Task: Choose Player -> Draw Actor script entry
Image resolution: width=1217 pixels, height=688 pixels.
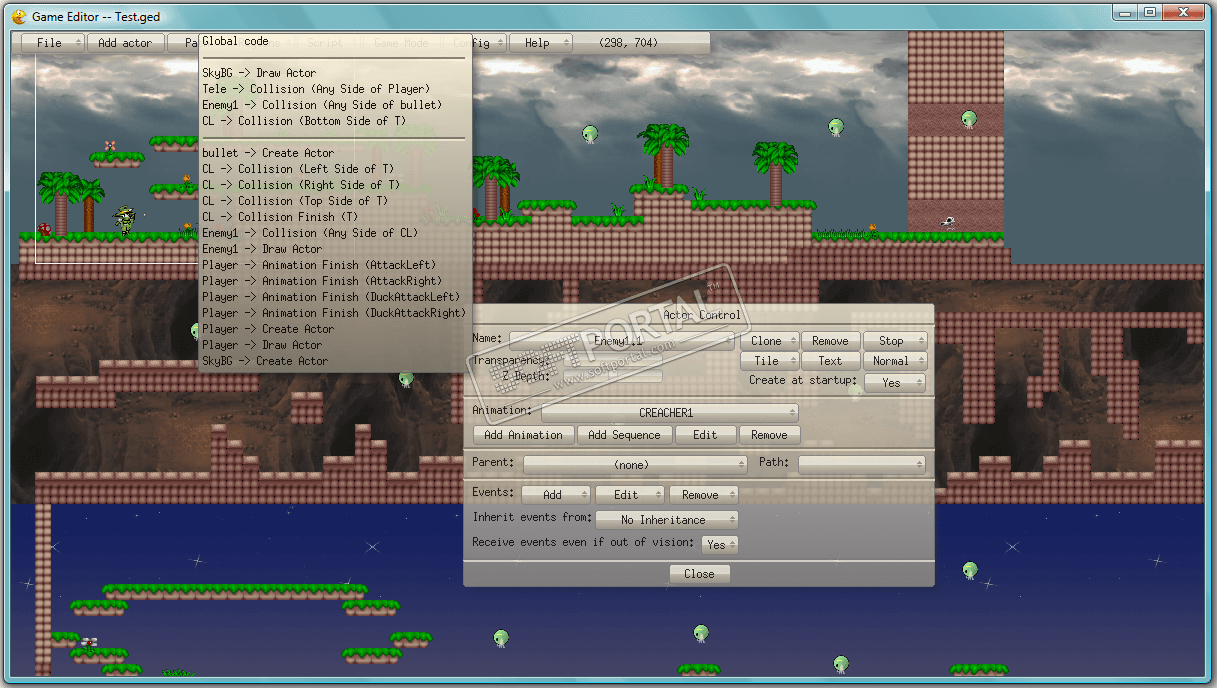Action: [x=262, y=345]
